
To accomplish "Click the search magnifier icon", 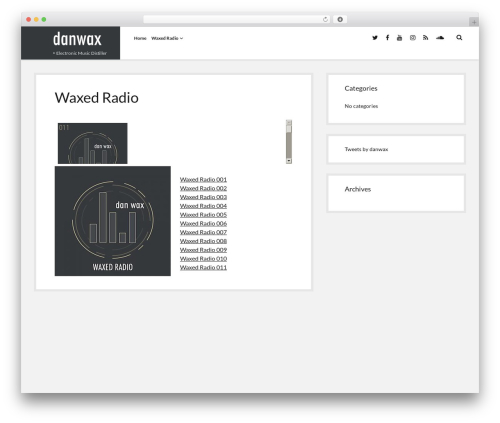I will (x=459, y=38).
